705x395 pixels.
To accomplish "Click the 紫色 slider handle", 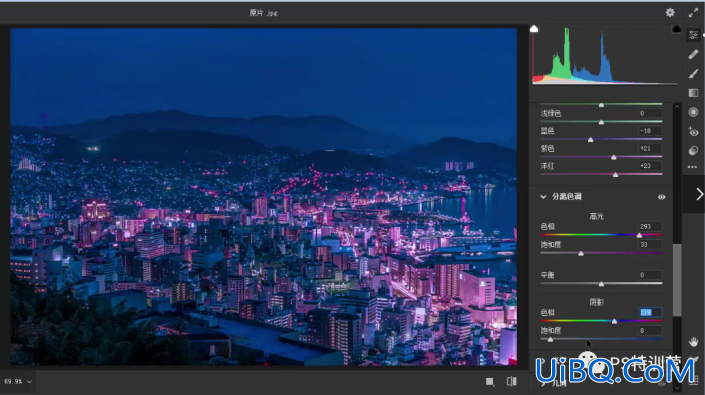I will [614, 157].
